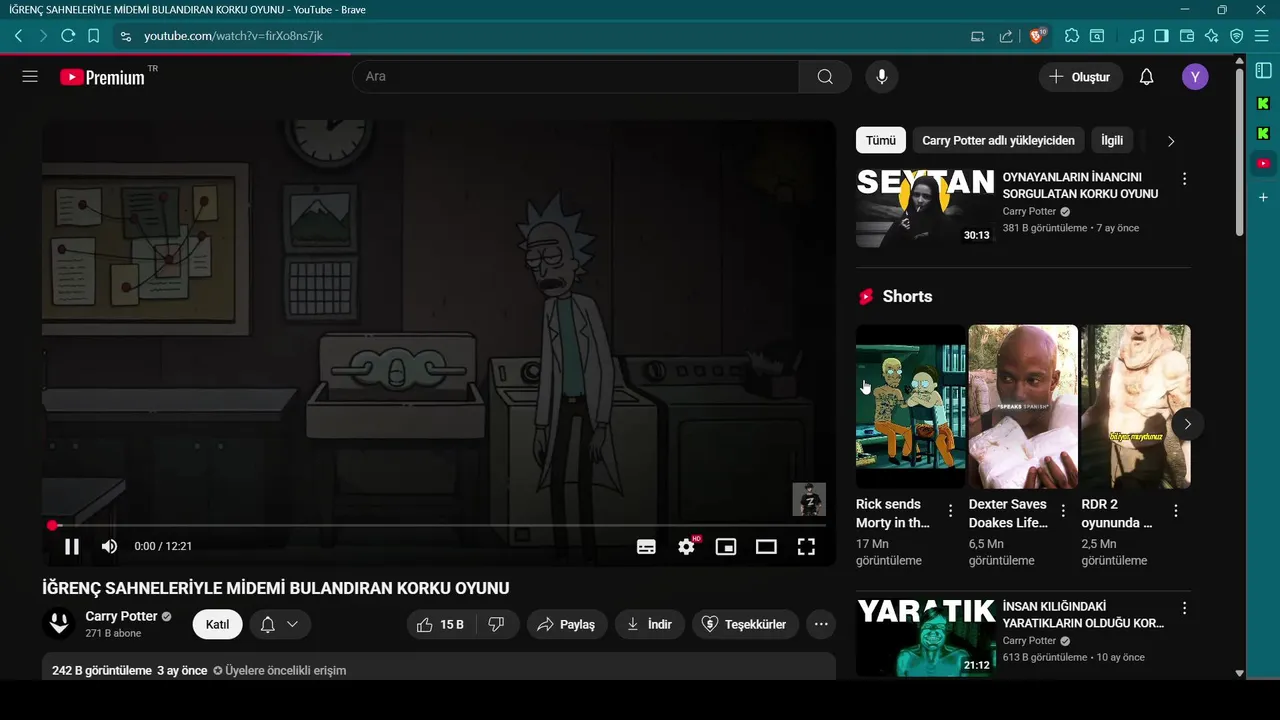Image resolution: width=1280 pixels, height=720 pixels.
Task: Click the video progress bar
Action: (x=438, y=525)
